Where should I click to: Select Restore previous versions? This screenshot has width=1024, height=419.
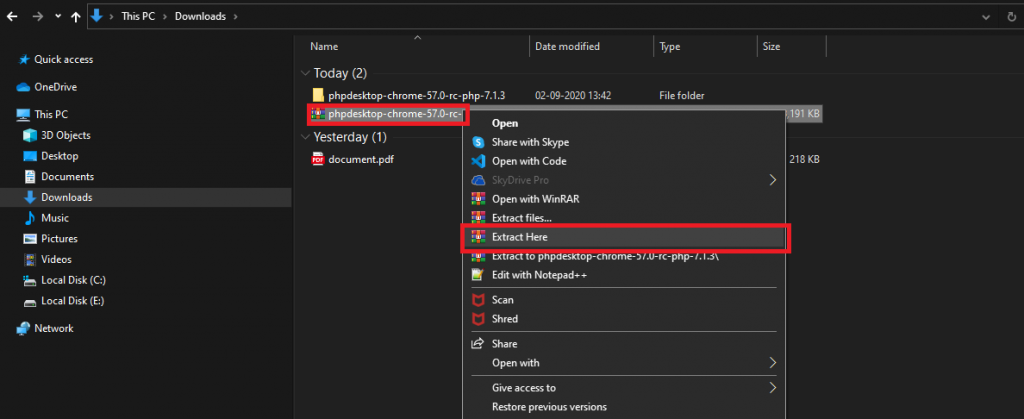coord(549,407)
